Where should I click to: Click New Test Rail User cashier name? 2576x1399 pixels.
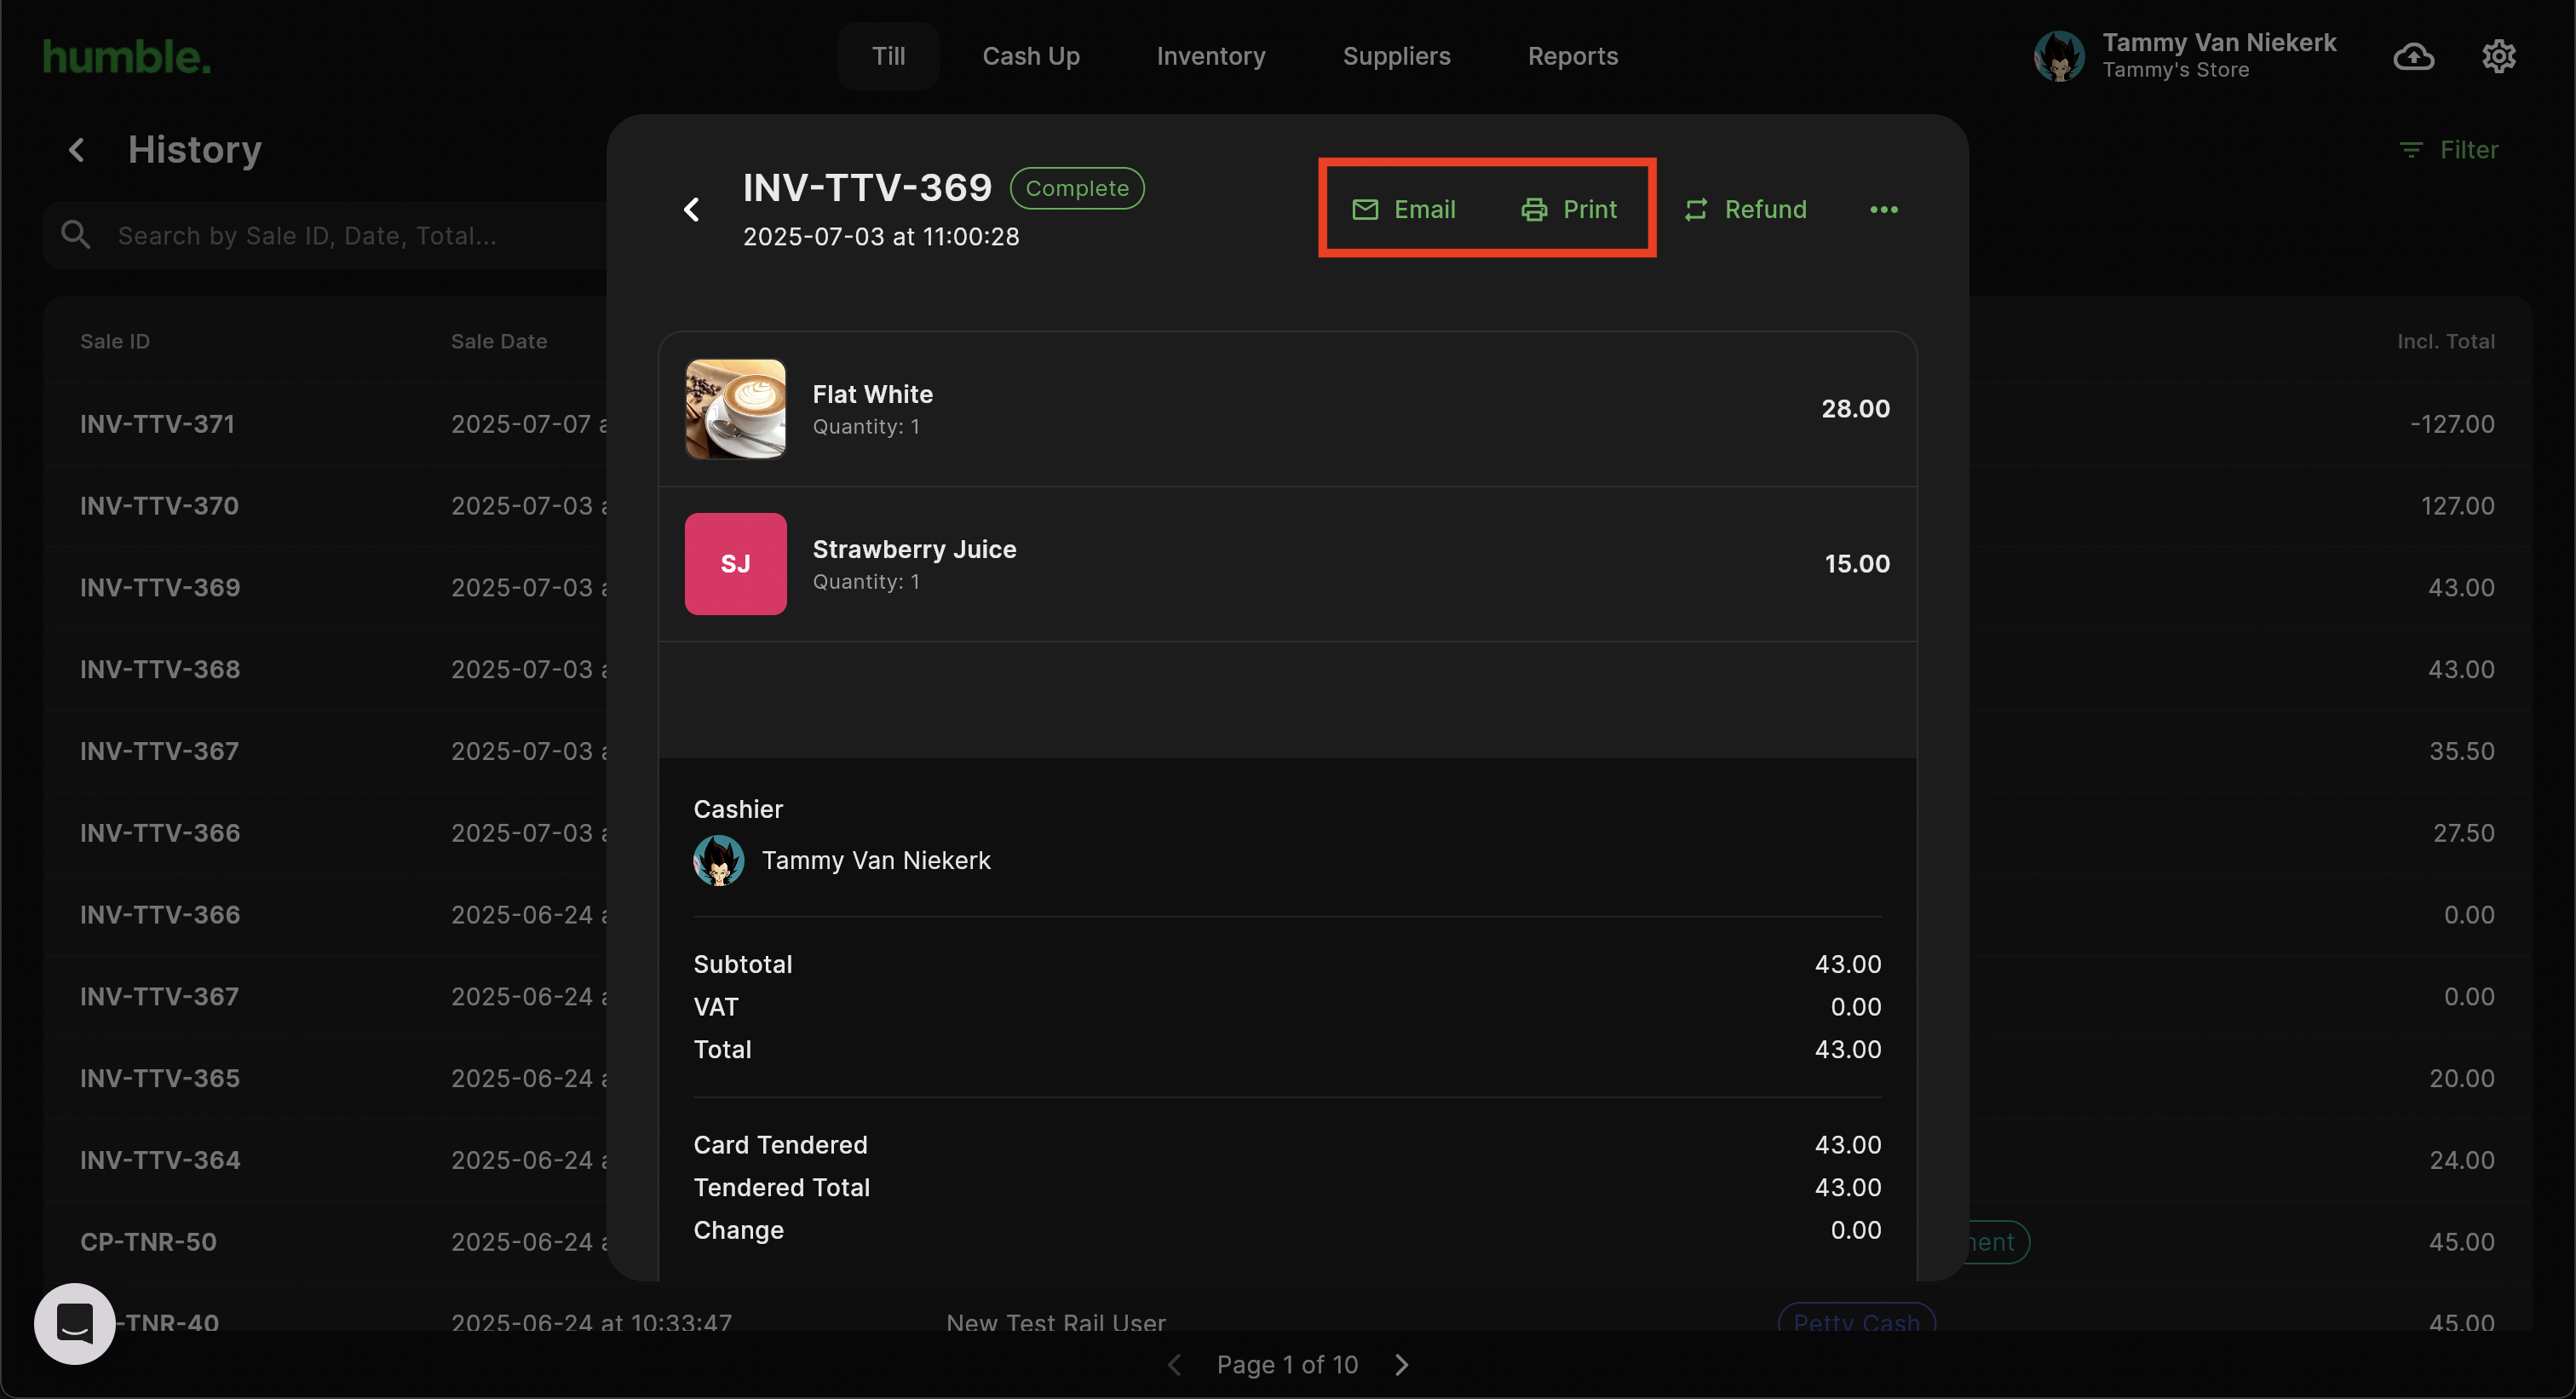click(1056, 1322)
